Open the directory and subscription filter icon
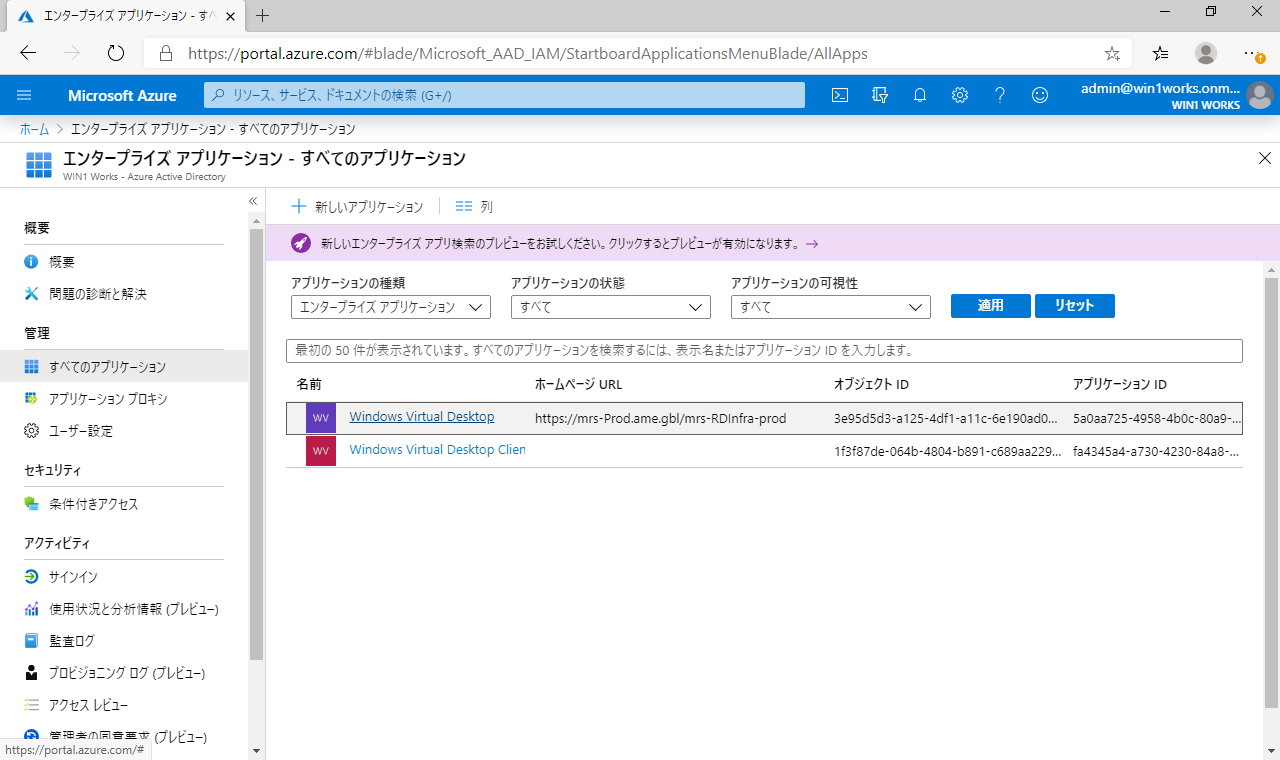Screen dimensions: 1280x760 [880, 95]
